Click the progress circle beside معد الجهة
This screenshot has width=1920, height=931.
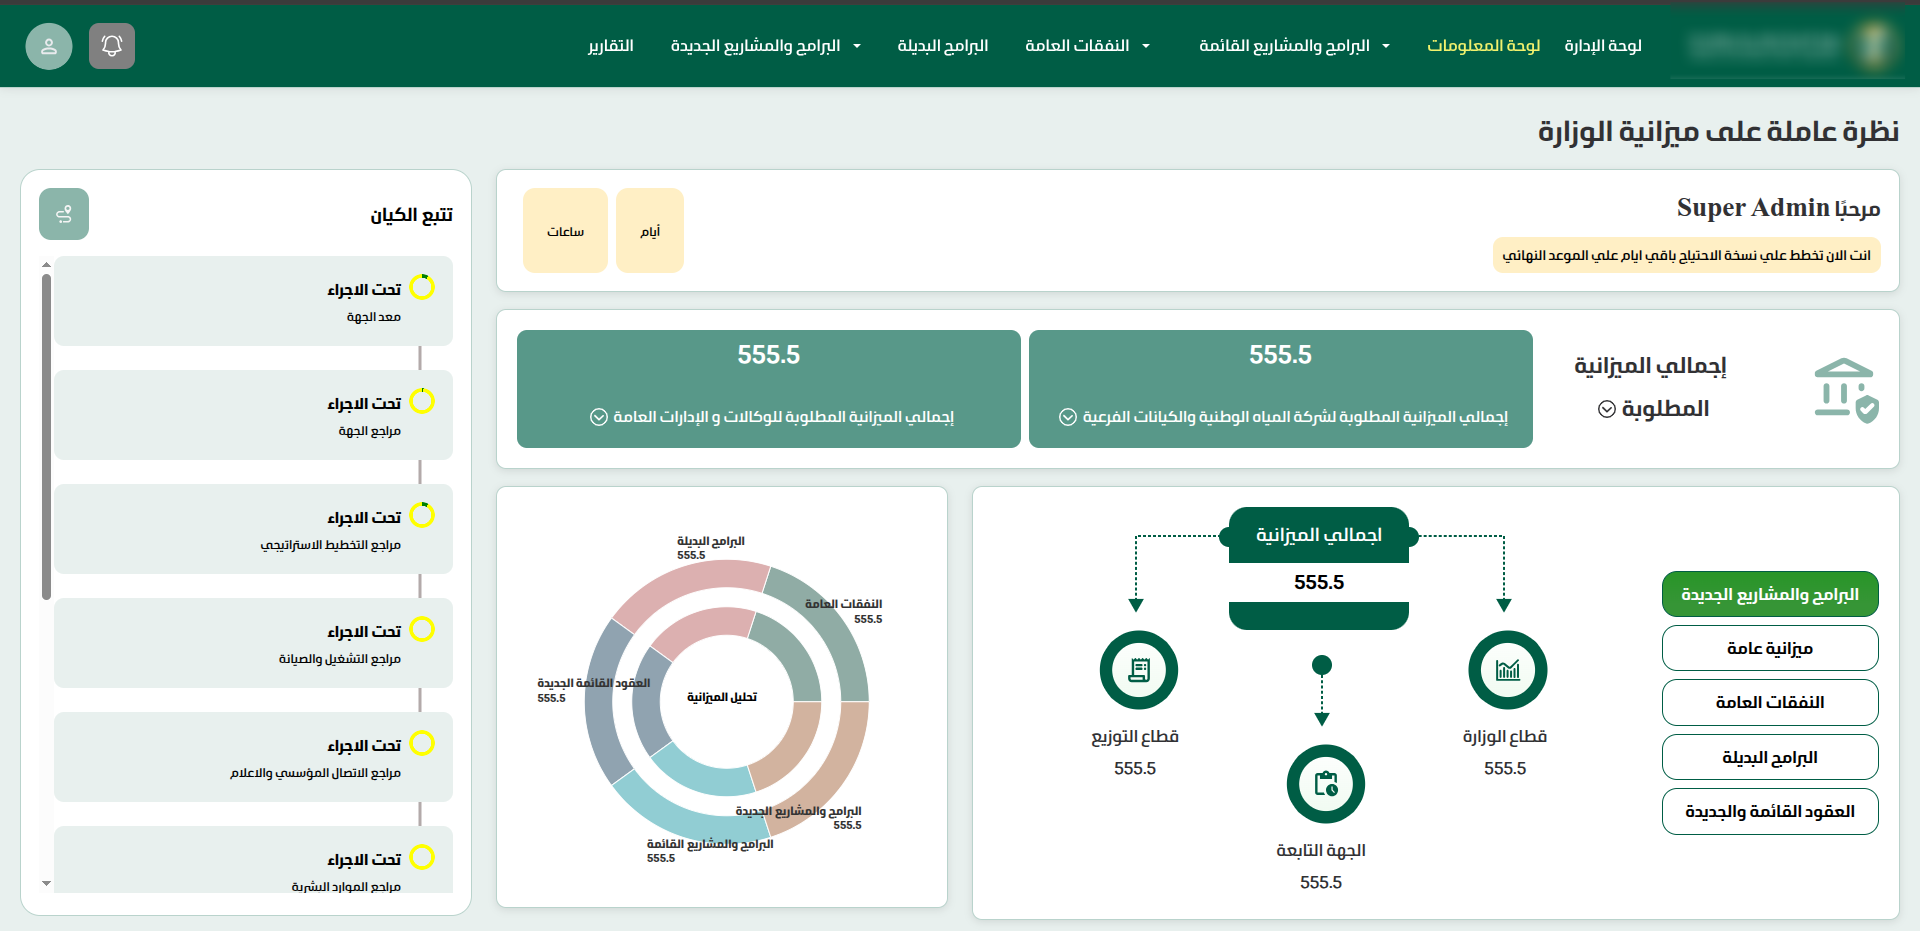coord(422,288)
